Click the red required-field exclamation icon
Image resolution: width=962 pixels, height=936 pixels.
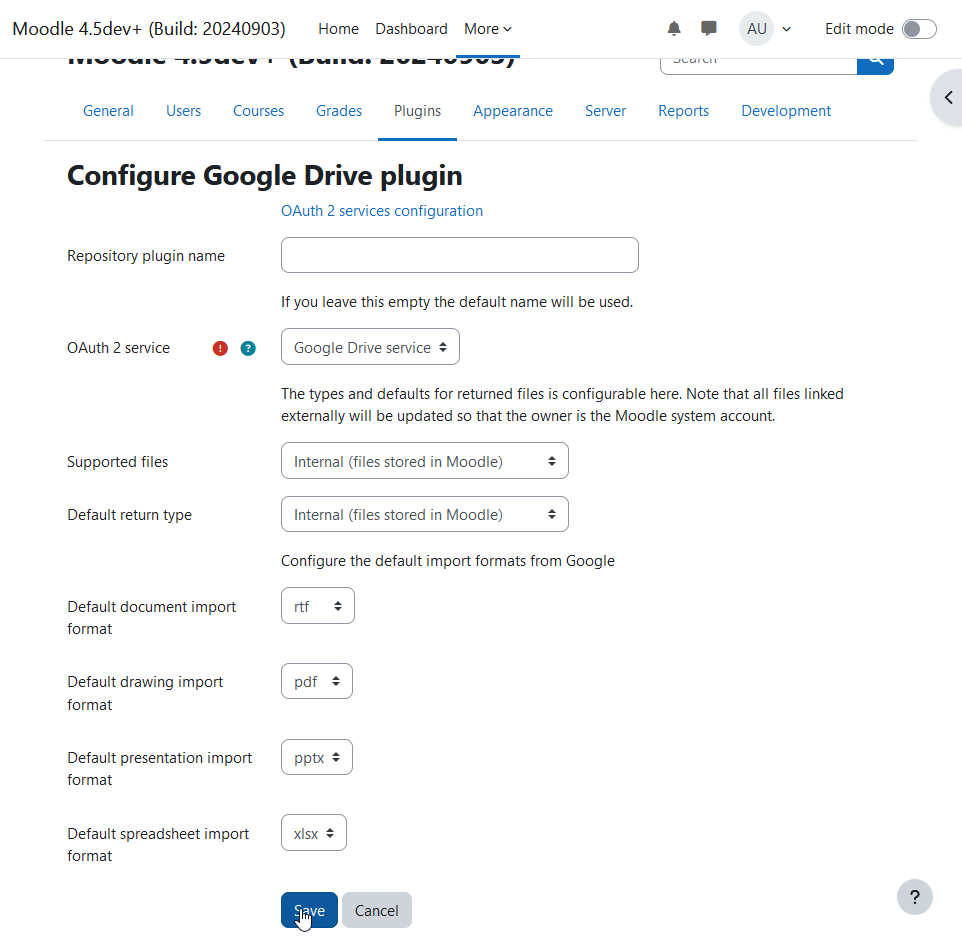point(220,348)
